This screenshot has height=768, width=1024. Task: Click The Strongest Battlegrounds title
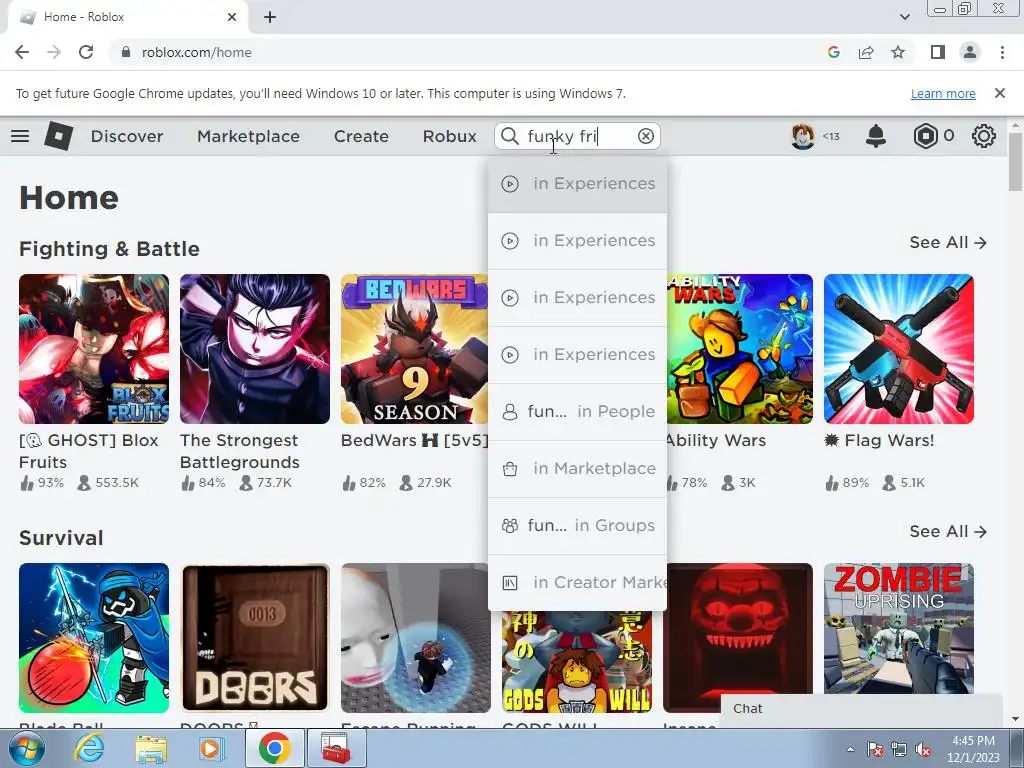coord(240,451)
